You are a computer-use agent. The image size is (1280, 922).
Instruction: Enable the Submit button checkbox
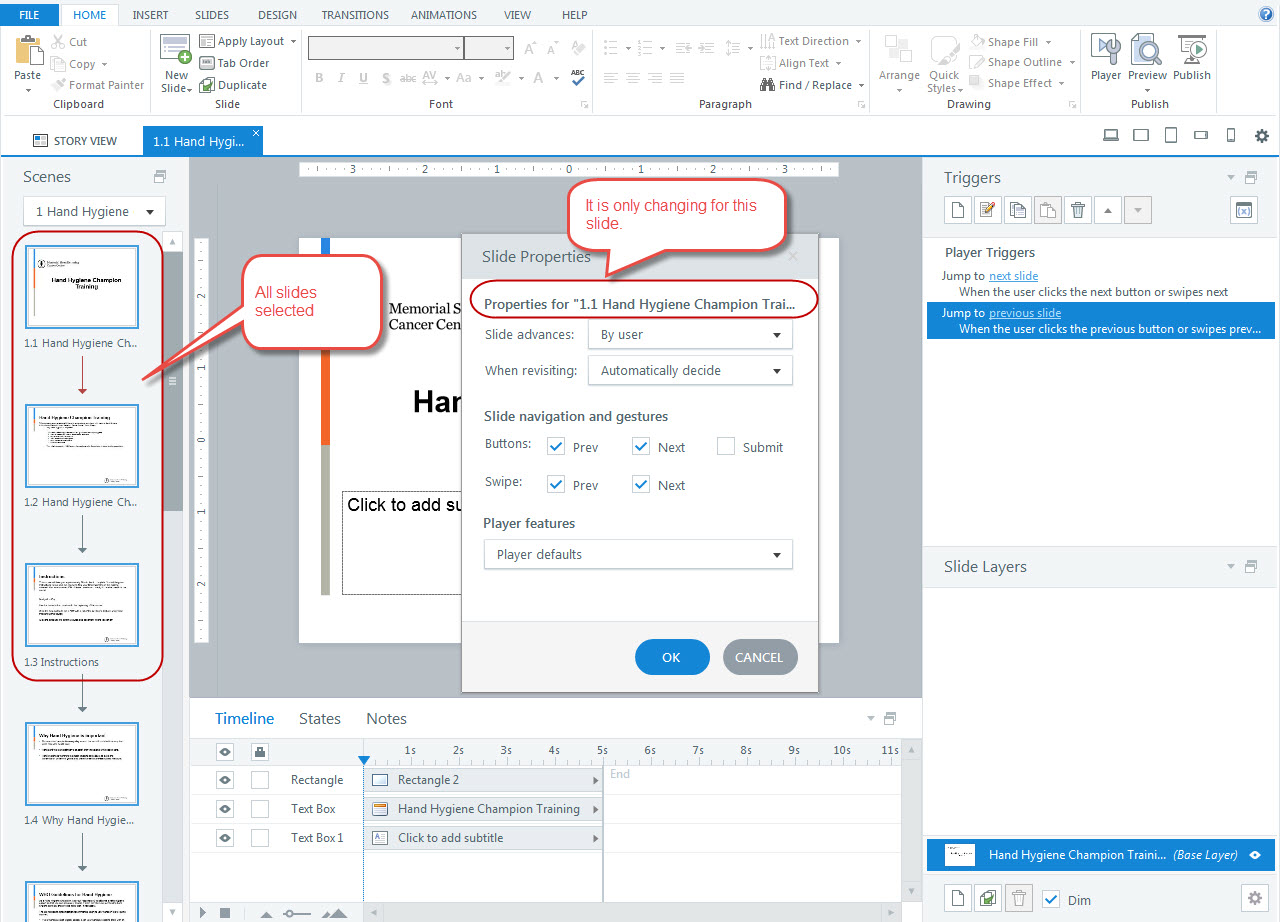[726, 447]
